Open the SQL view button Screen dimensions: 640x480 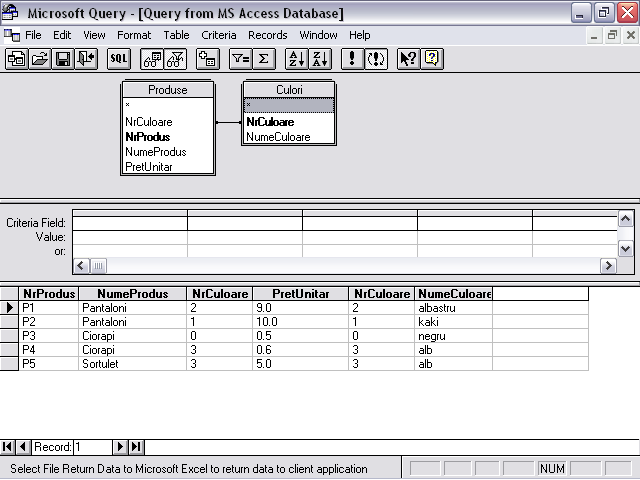[x=119, y=59]
